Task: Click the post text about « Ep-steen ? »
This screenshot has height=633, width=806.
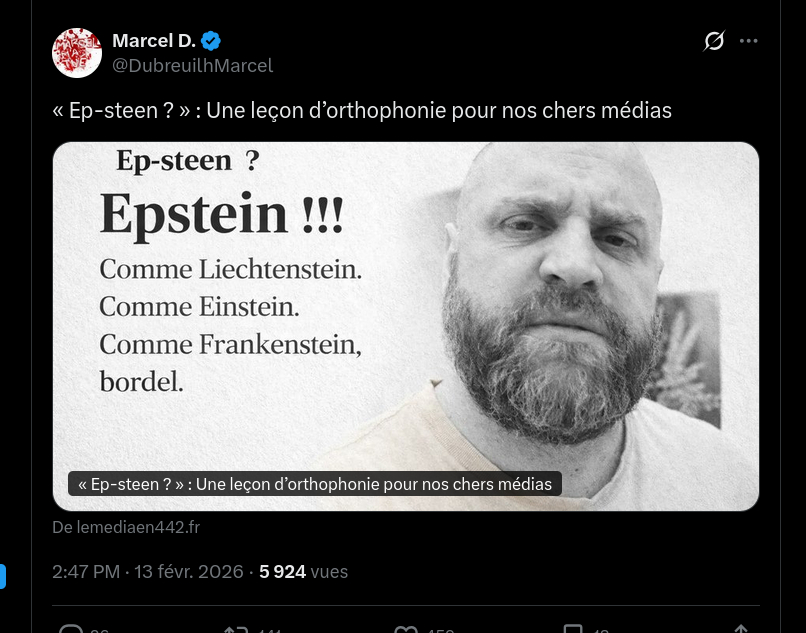Action: [x=361, y=110]
